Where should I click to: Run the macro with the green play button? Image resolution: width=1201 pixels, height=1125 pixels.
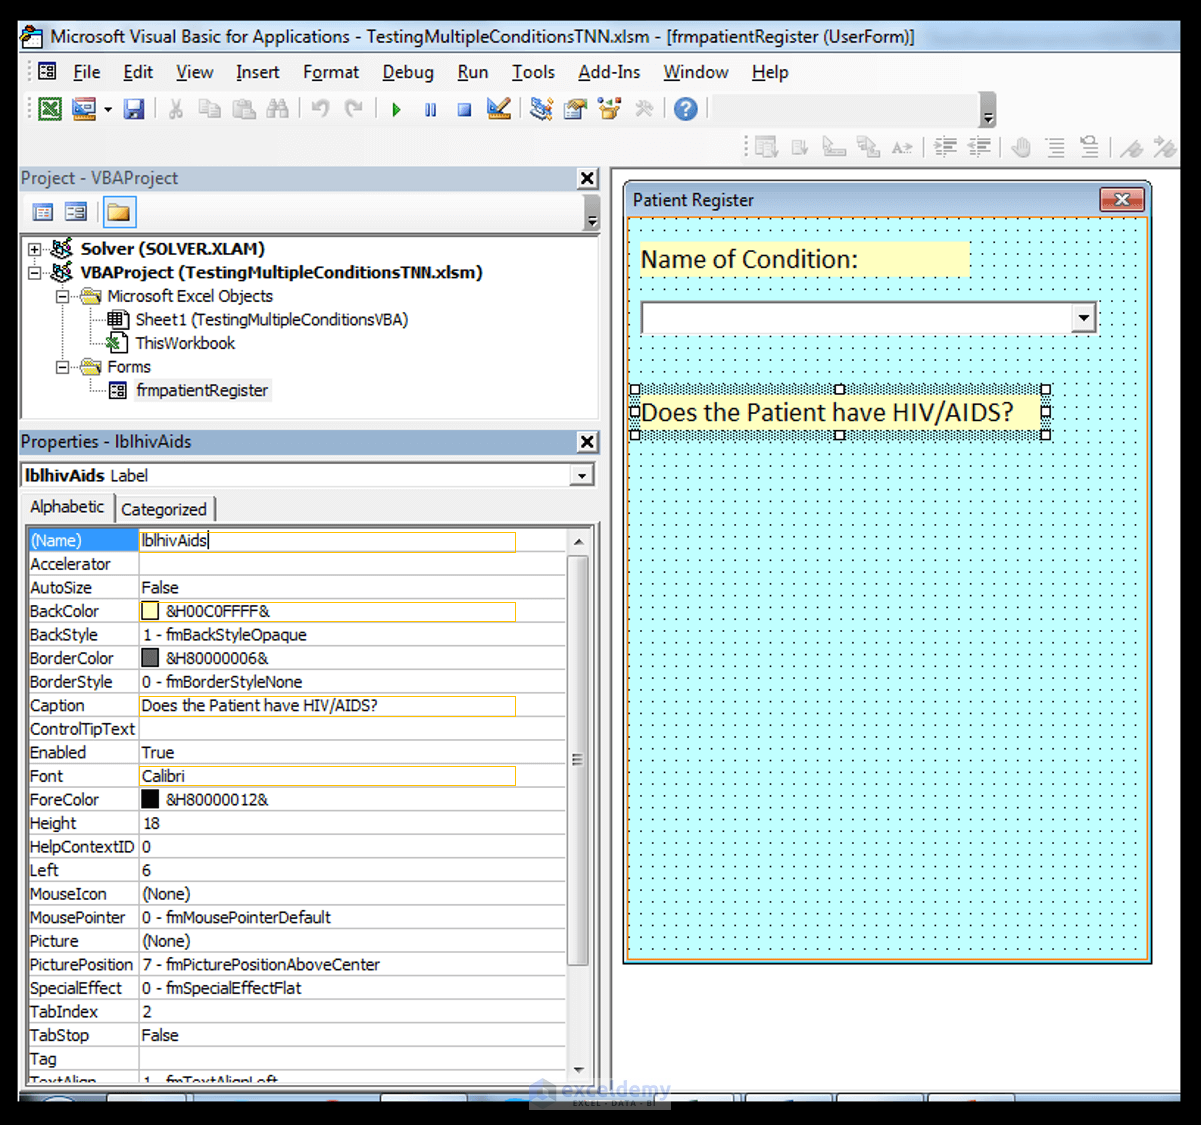pos(397,109)
